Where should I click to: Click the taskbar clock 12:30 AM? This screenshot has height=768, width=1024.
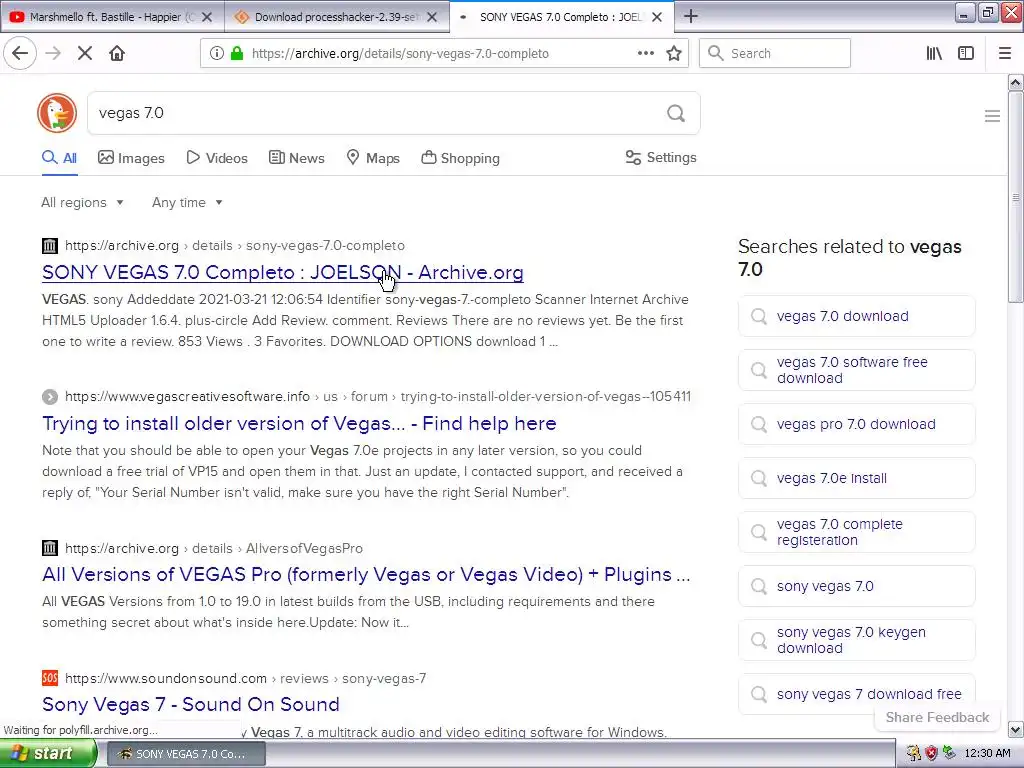pos(987,754)
